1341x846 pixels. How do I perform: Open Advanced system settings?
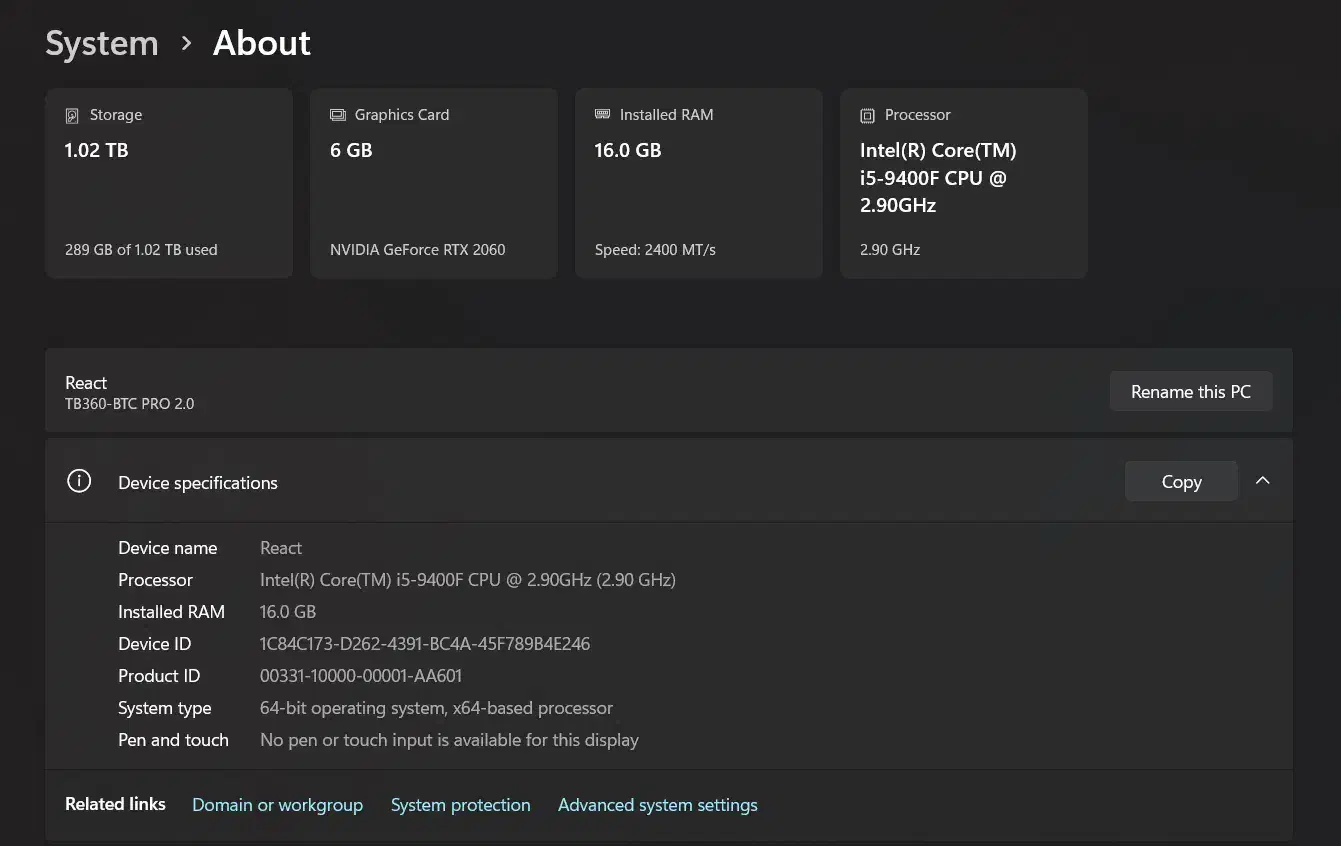pyautogui.click(x=657, y=804)
